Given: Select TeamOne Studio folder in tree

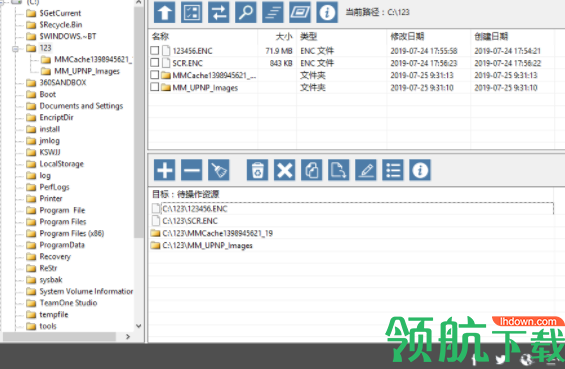Looking at the screenshot, I should (68, 303).
